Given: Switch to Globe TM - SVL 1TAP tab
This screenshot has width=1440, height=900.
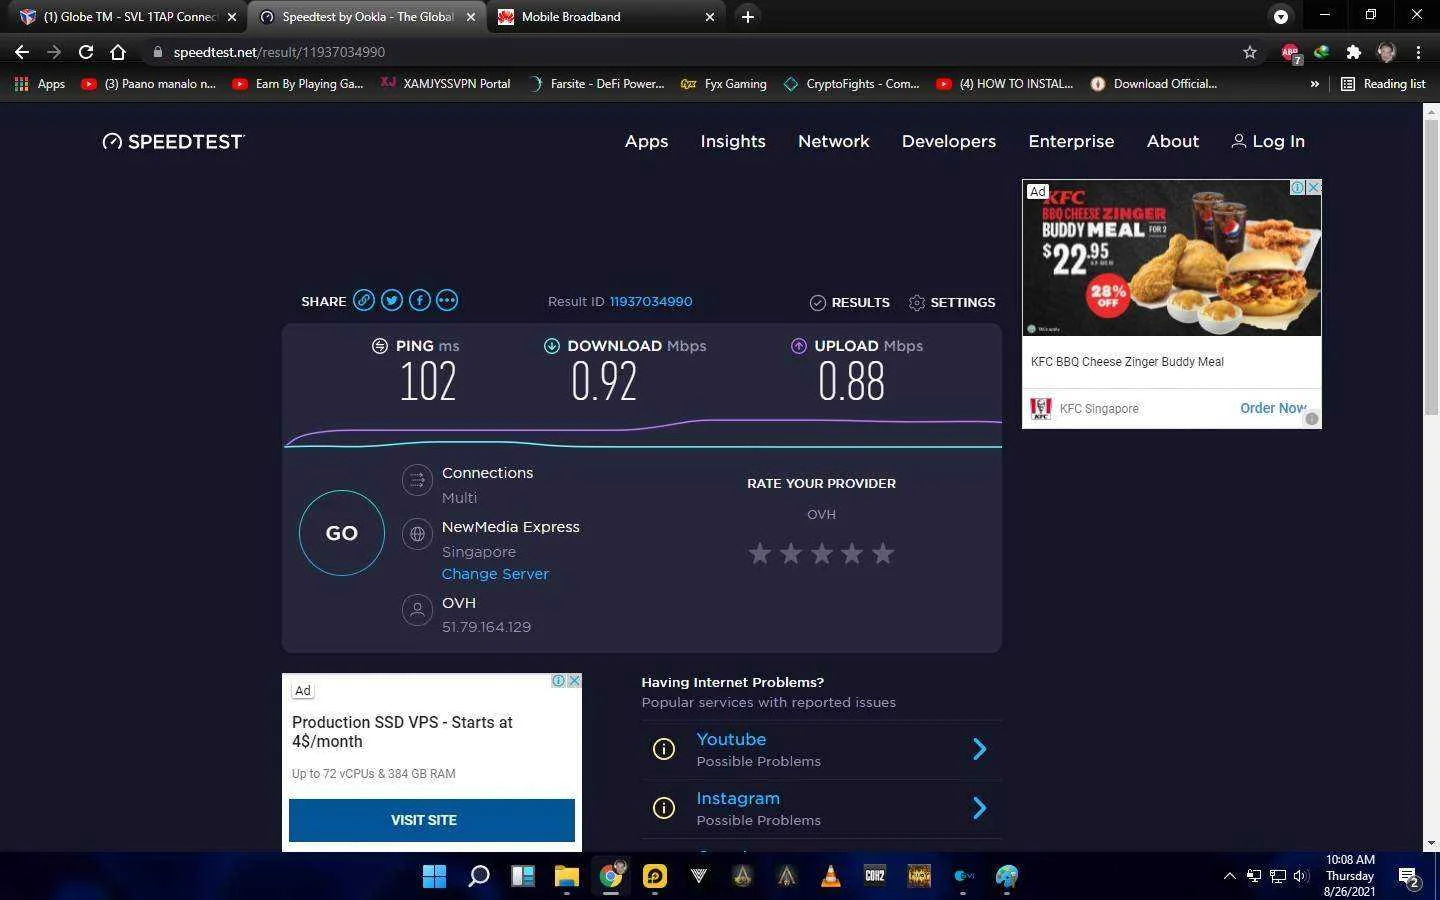Looking at the screenshot, I should tap(129, 16).
